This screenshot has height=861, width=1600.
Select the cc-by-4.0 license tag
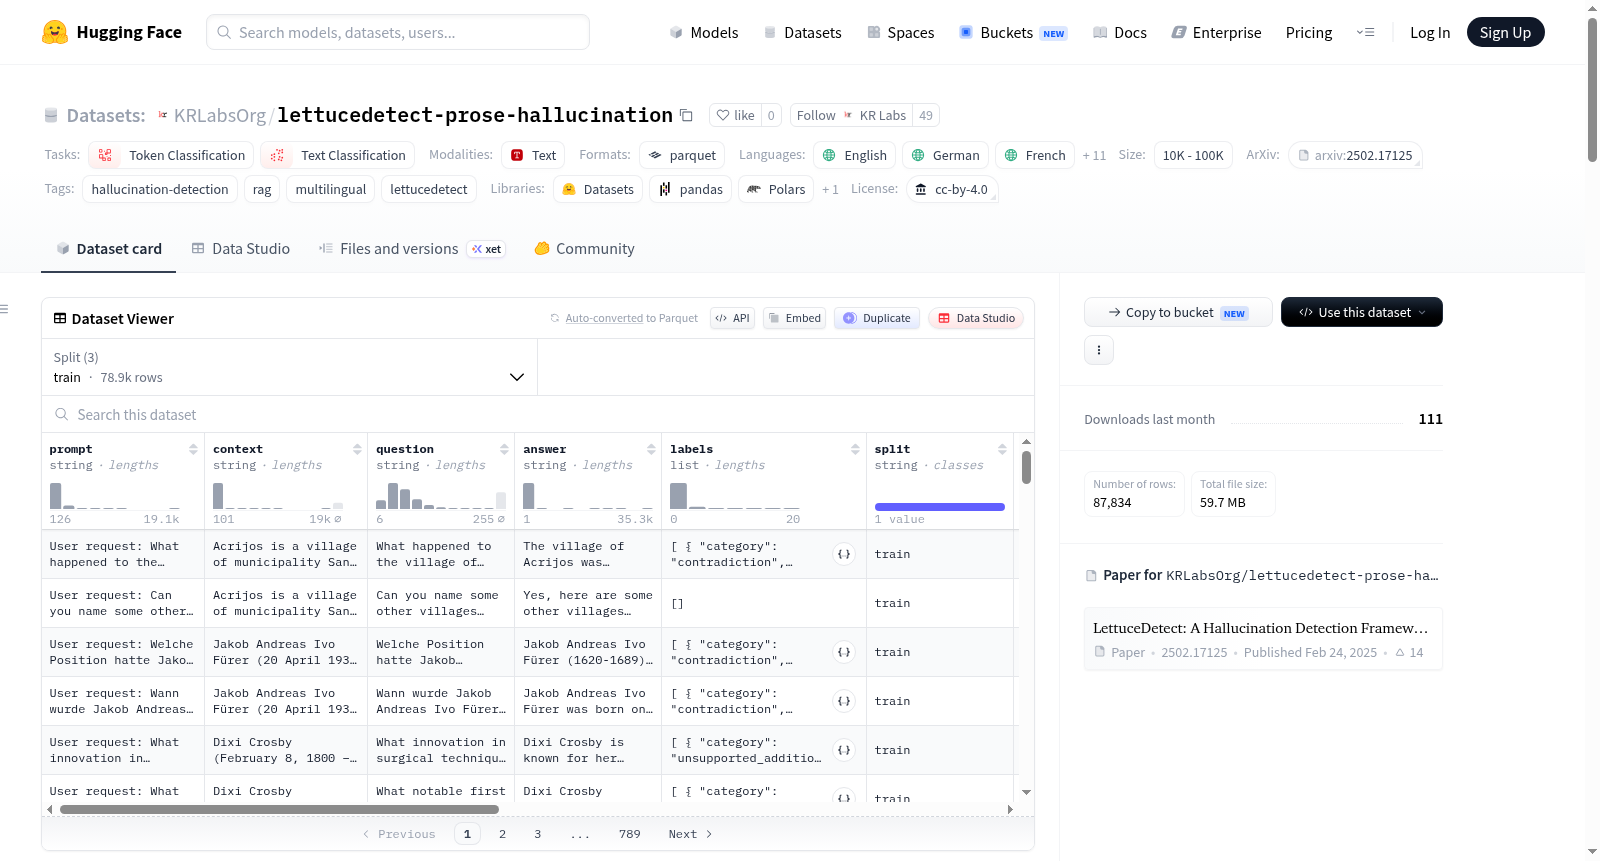[x=952, y=189]
